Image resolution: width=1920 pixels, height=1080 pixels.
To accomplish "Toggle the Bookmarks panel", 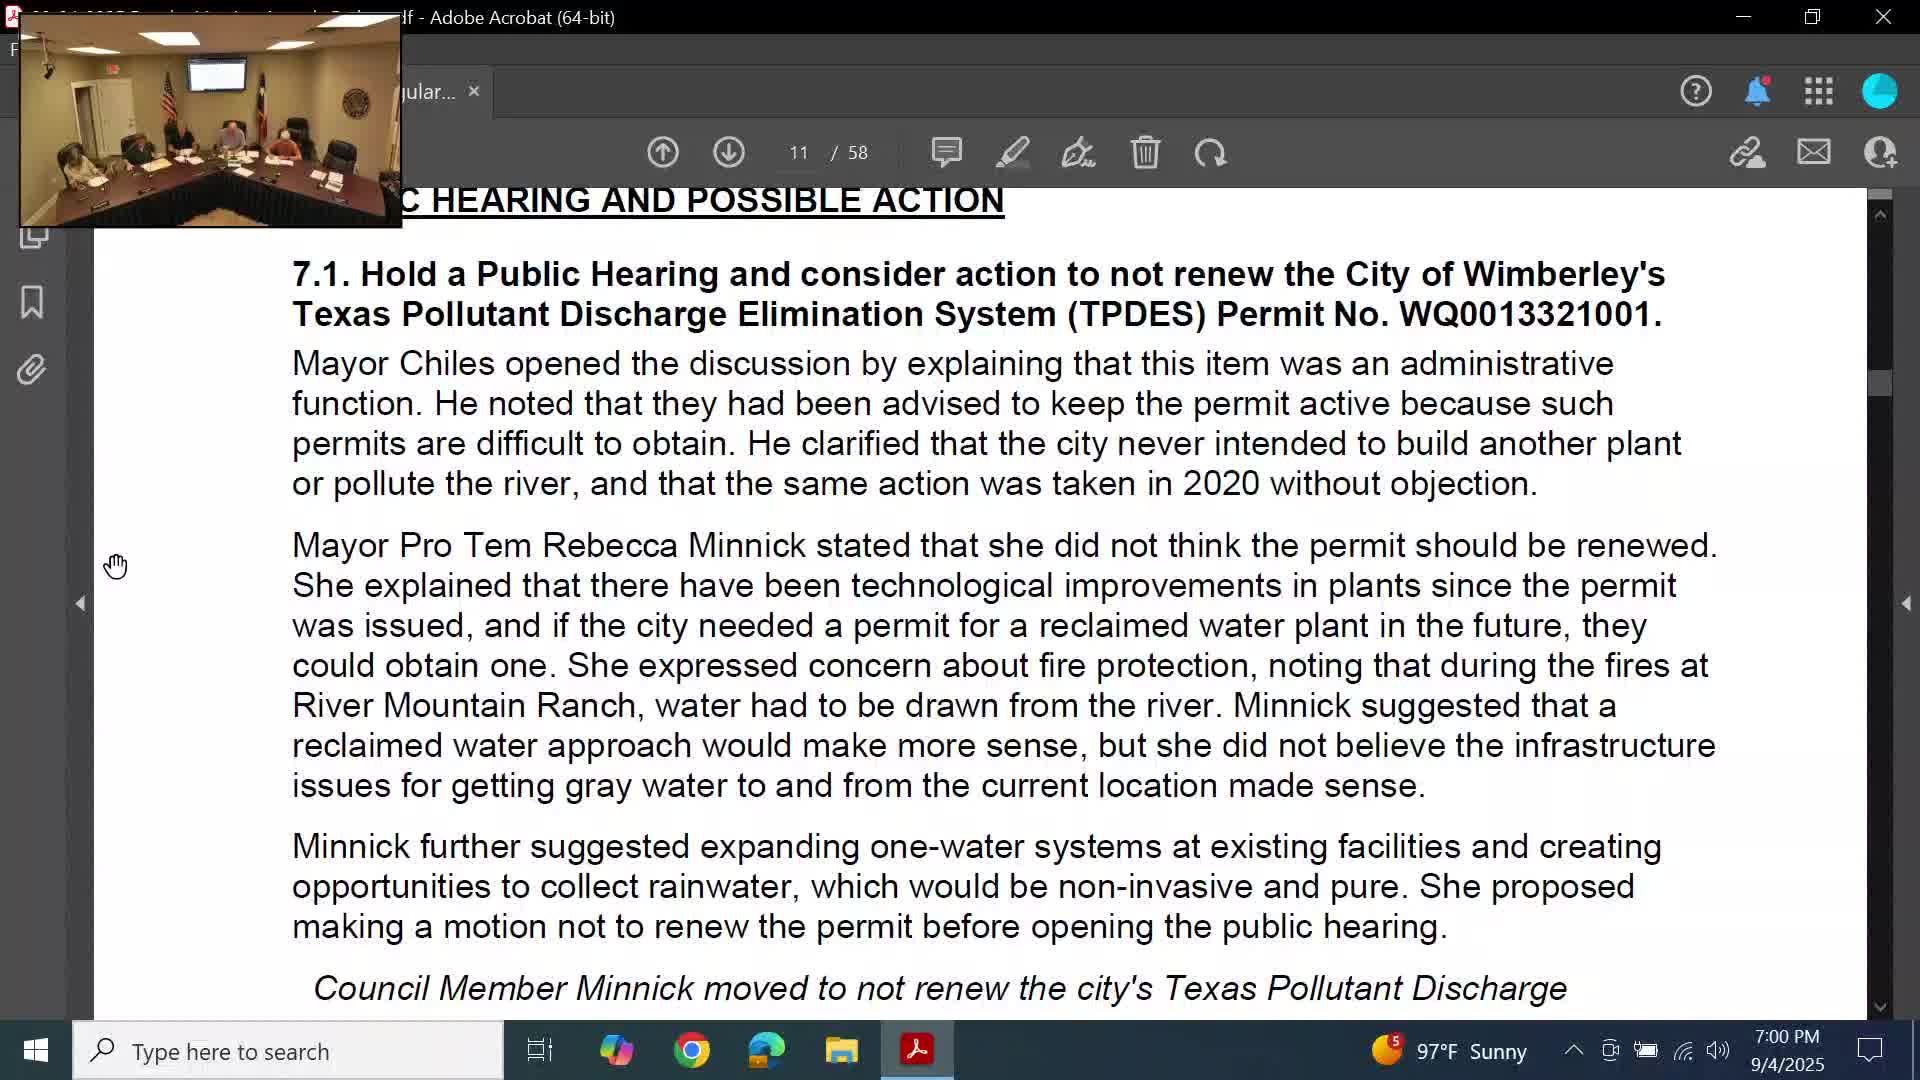I will pos(31,302).
